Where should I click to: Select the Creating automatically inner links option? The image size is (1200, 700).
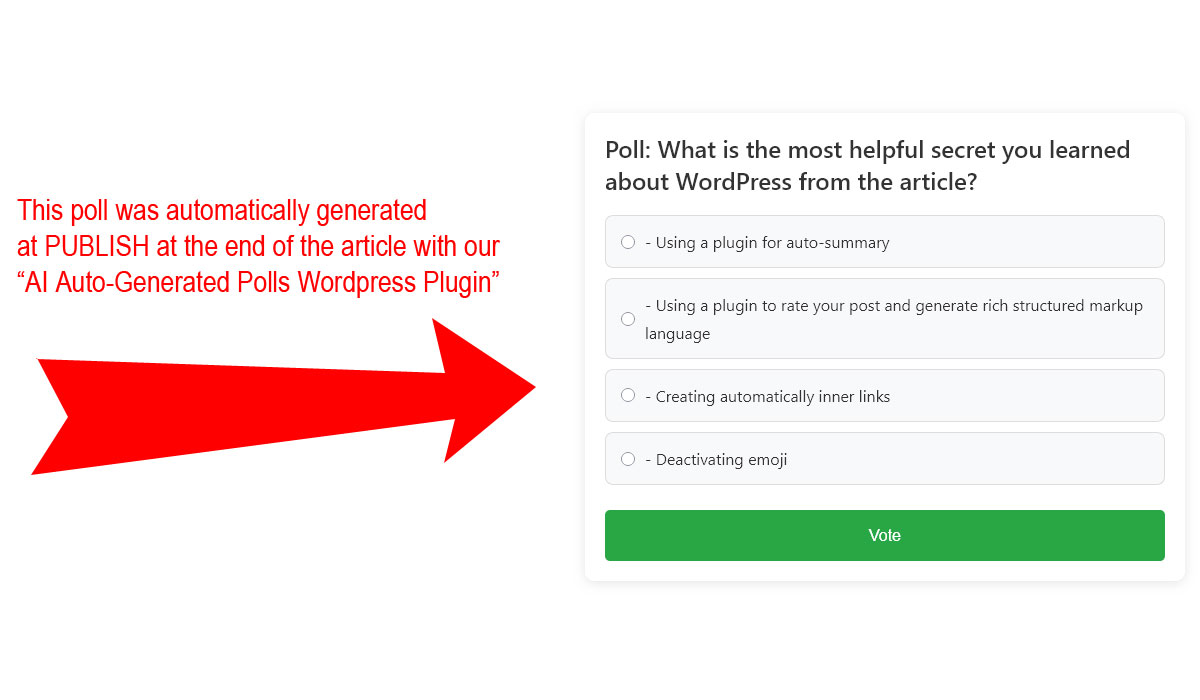click(627, 395)
